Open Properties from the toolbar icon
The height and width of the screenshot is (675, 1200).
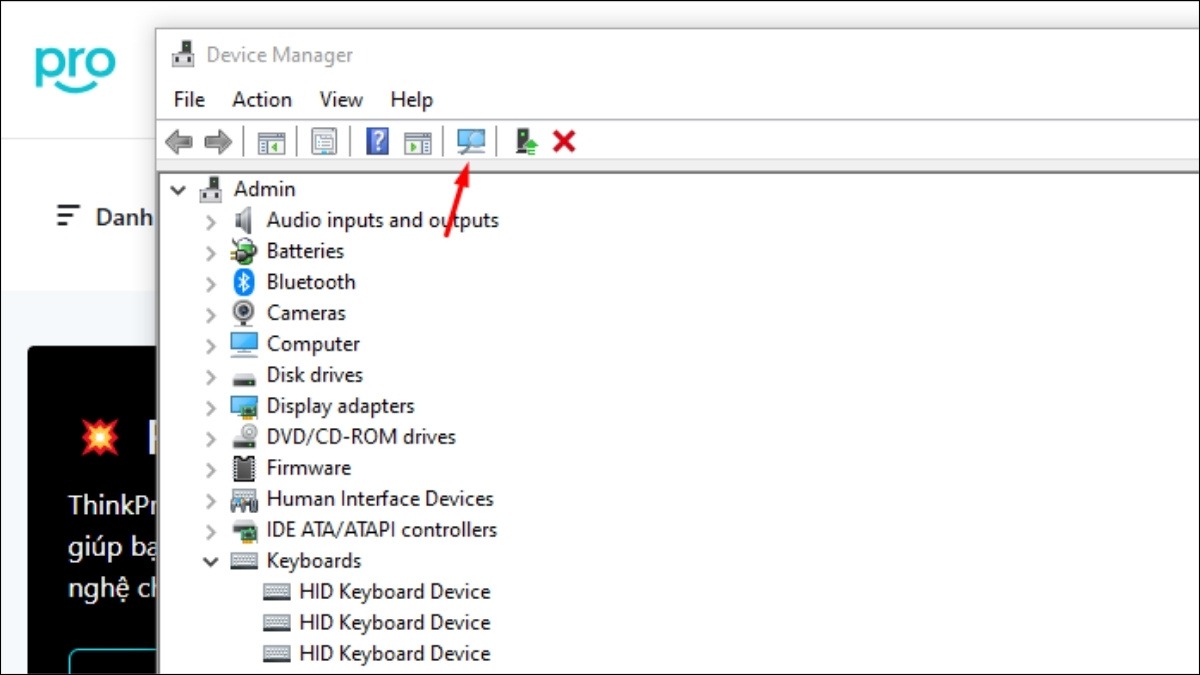point(324,142)
